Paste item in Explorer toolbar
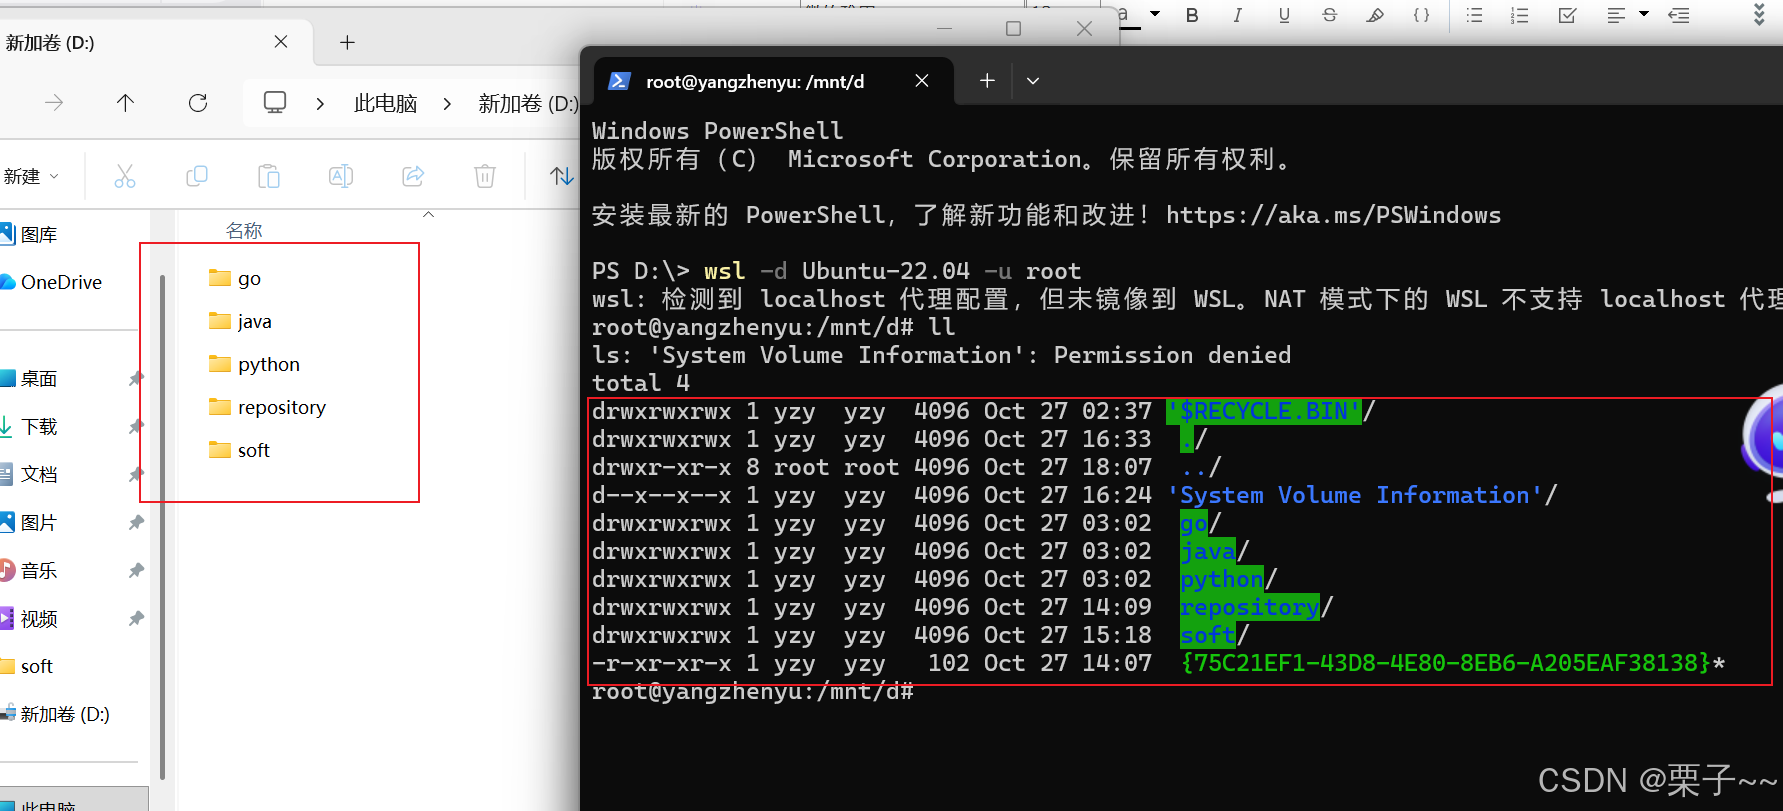The image size is (1783, 811). point(269,177)
